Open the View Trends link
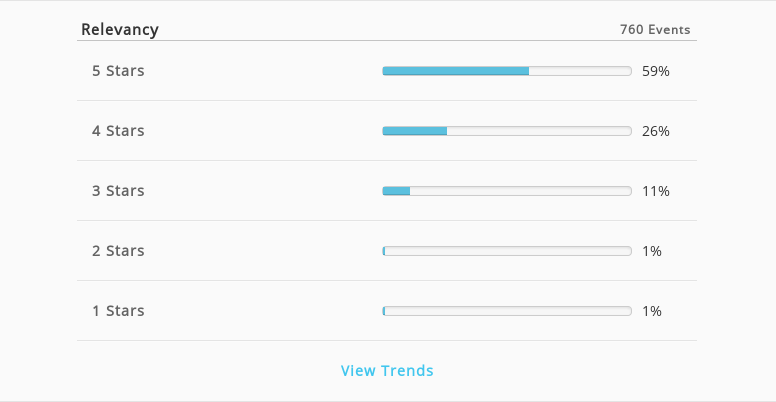 [x=387, y=370]
